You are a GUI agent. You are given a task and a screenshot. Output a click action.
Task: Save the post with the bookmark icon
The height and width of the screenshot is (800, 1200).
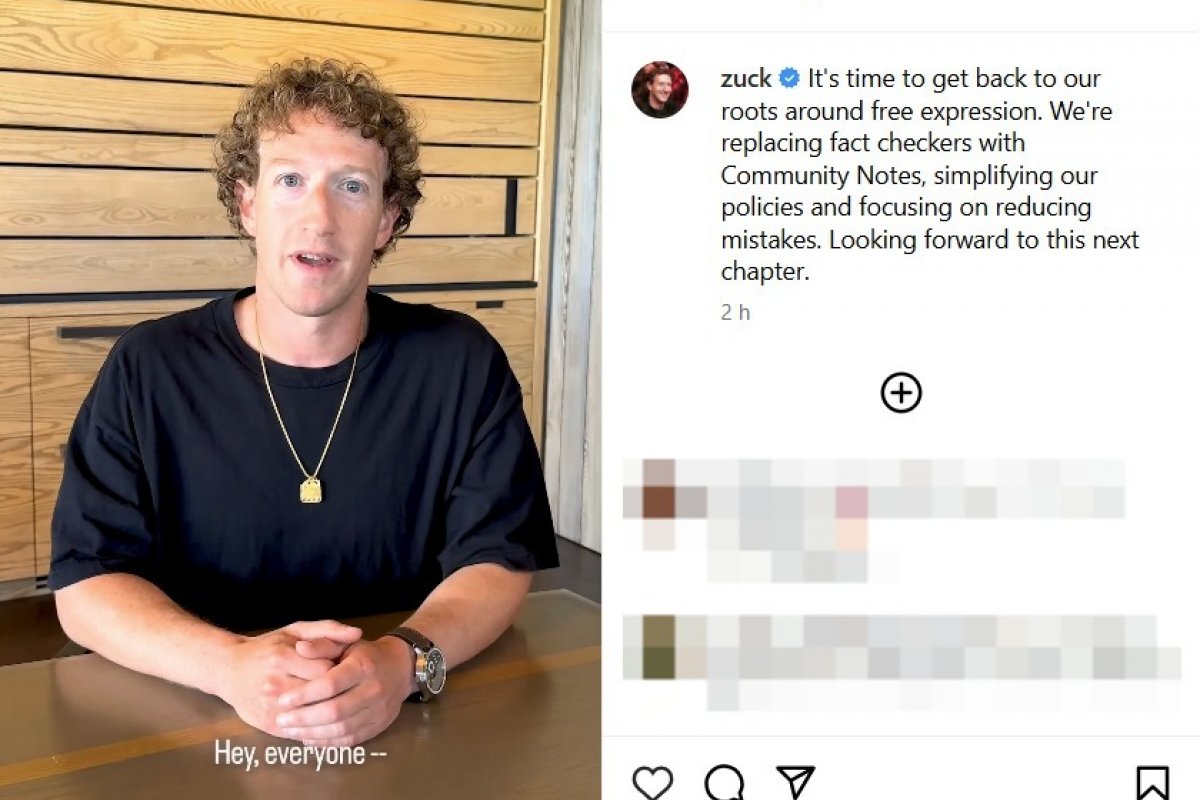click(x=1152, y=783)
